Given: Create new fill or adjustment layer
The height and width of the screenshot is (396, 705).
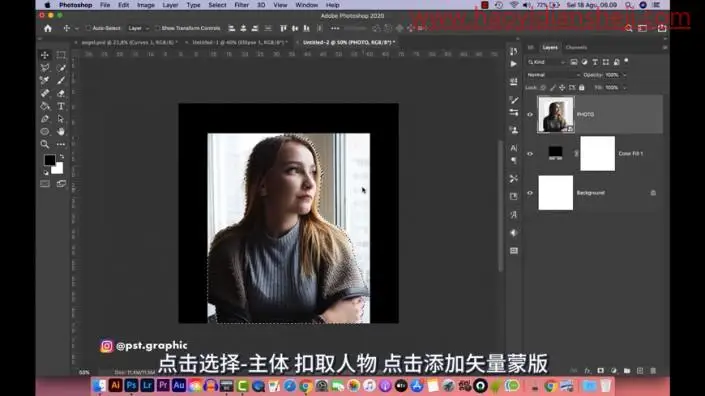Looking at the screenshot, I should point(614,371).
